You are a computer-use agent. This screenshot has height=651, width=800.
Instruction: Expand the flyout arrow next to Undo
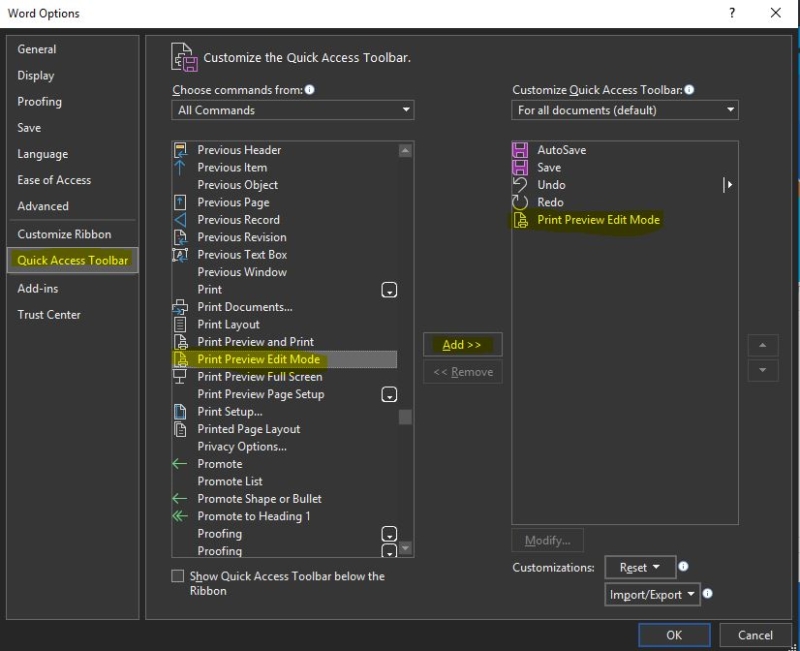pyautogui.click(x=728, y=185)
